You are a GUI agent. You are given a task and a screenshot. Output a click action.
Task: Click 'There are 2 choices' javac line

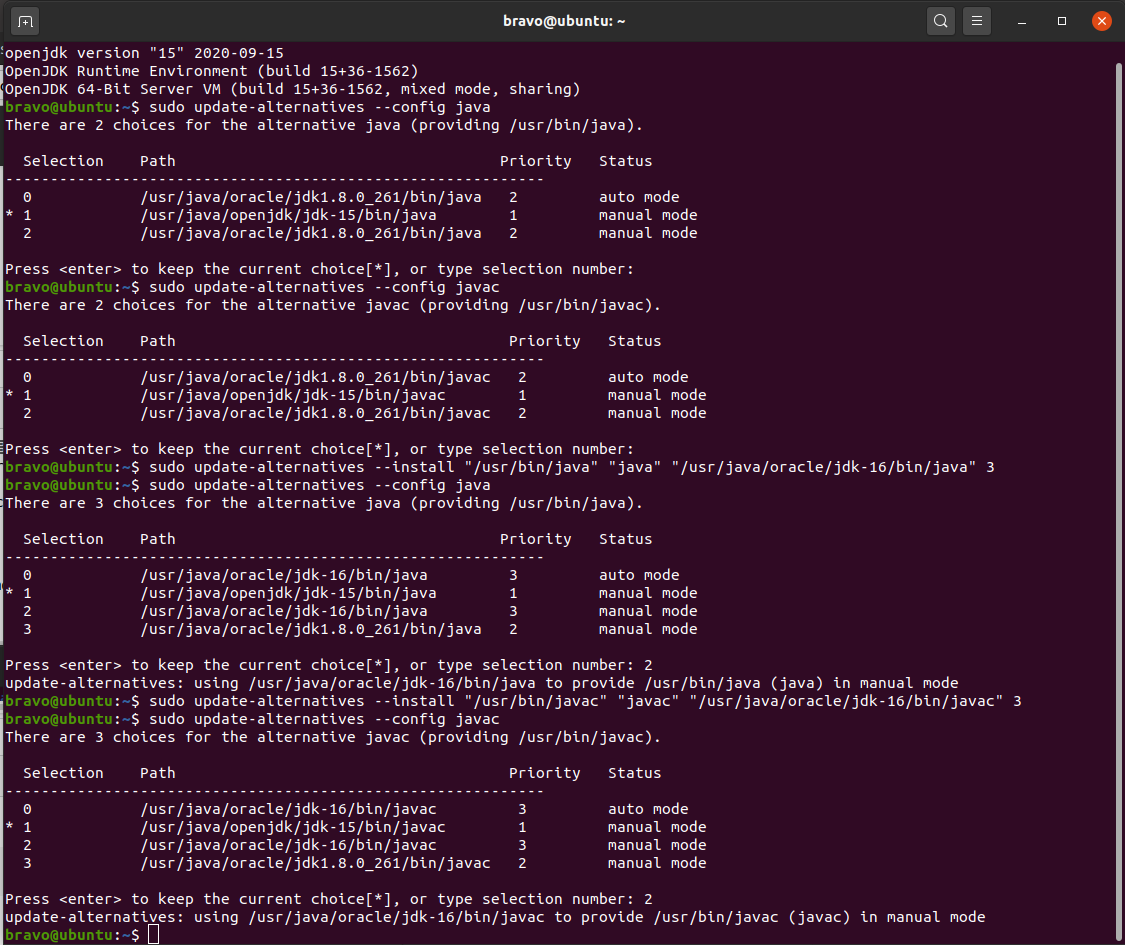[333, 305]
